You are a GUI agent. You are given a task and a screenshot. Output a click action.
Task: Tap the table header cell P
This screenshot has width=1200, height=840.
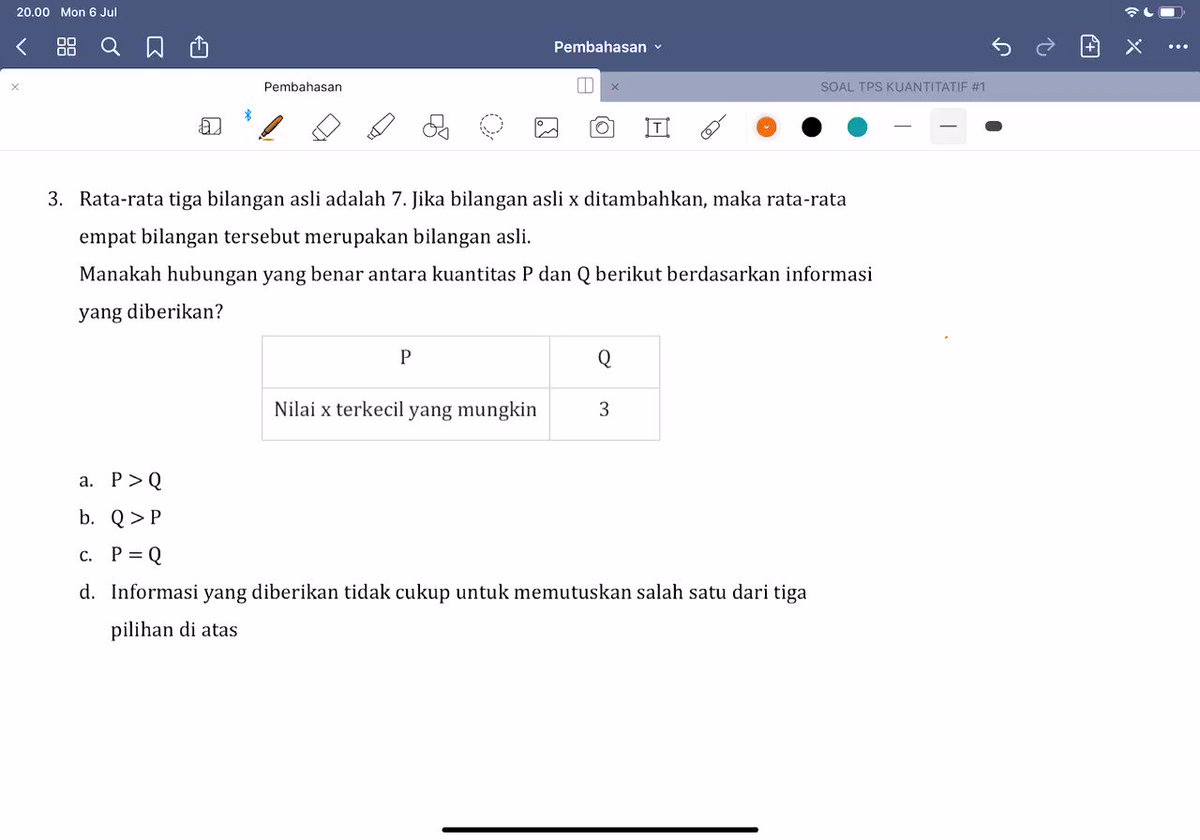click(405, 361)
